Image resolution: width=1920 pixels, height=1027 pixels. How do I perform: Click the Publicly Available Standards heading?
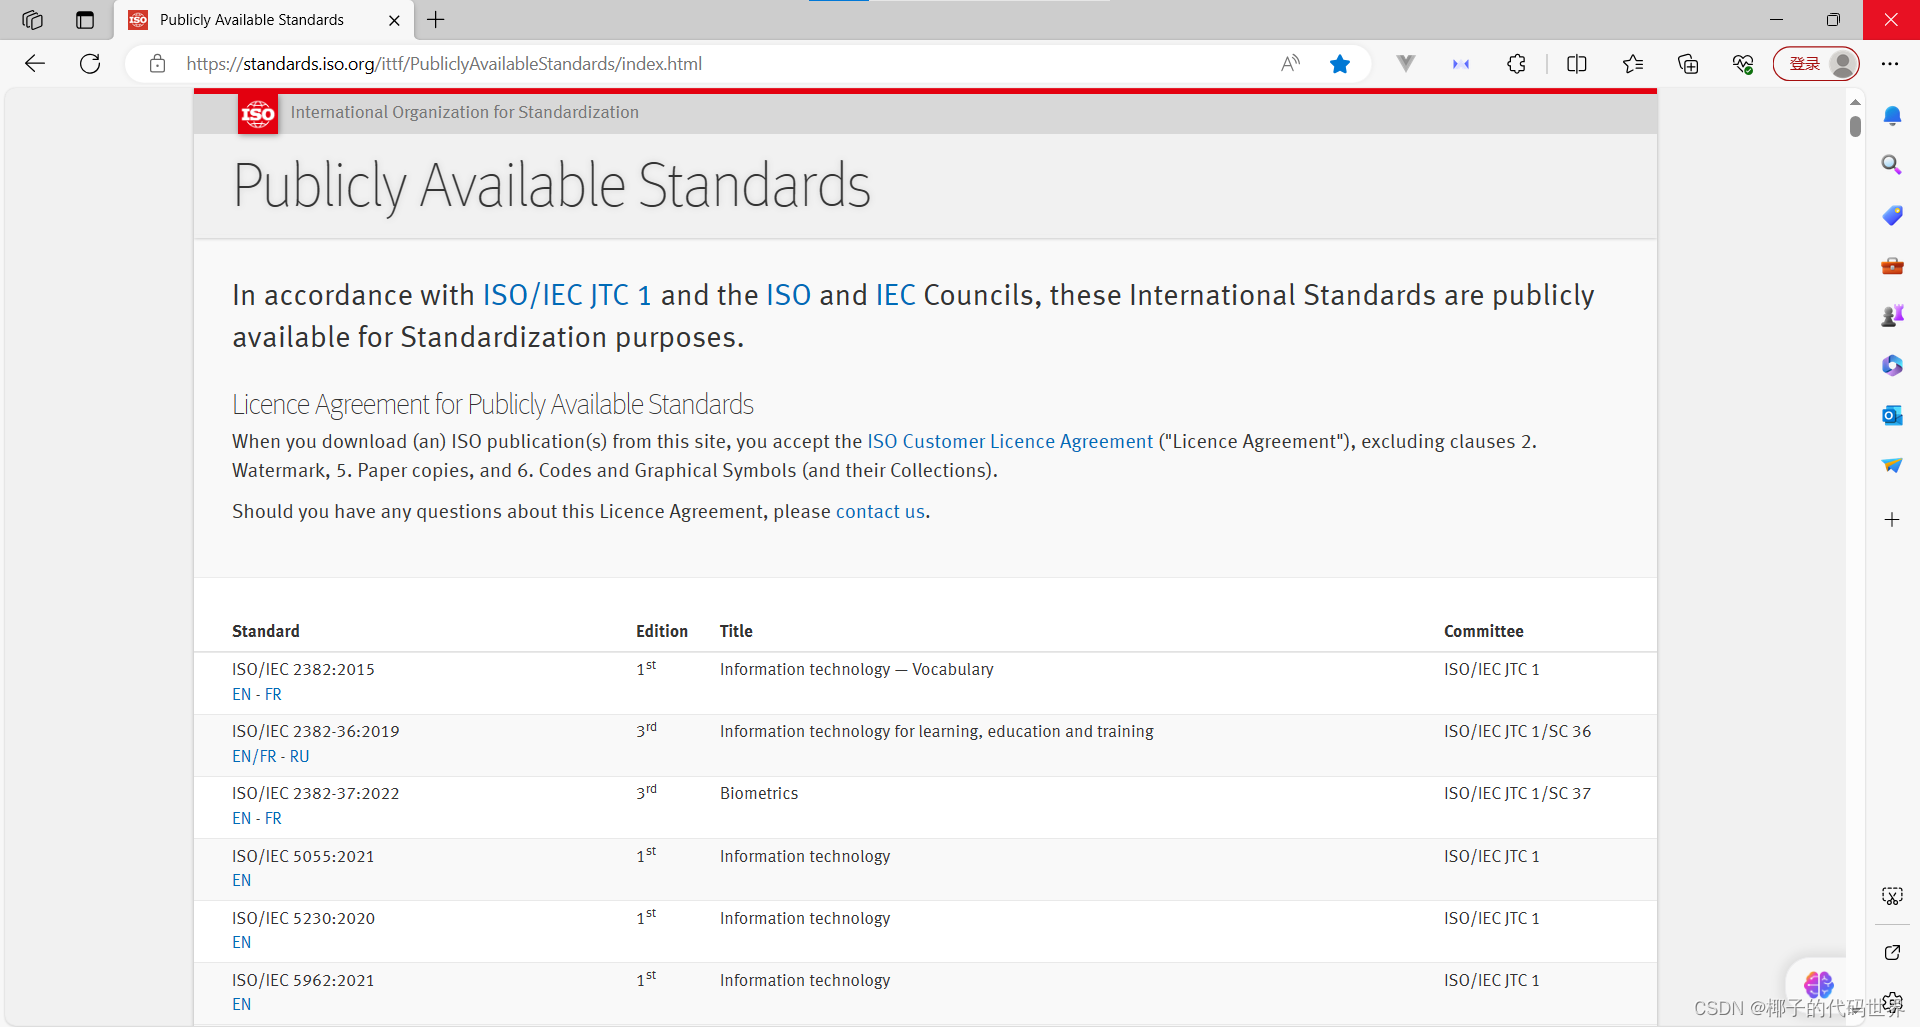552,186
